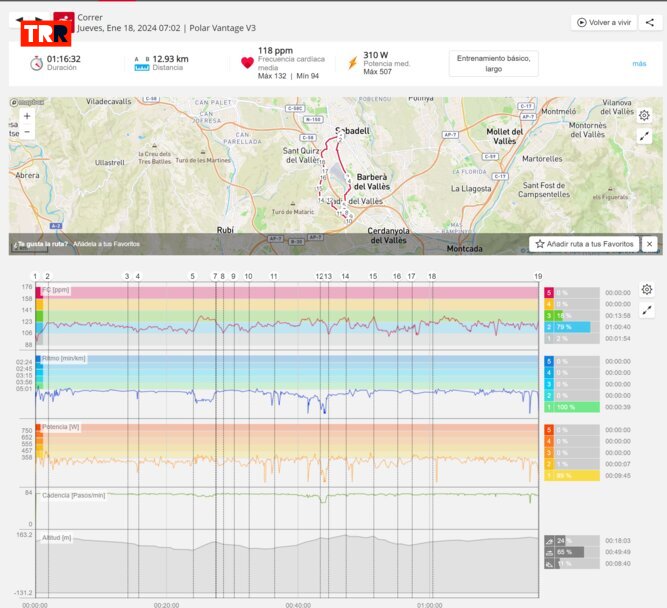Expand the charts with the arrows icon

(647, 311)
